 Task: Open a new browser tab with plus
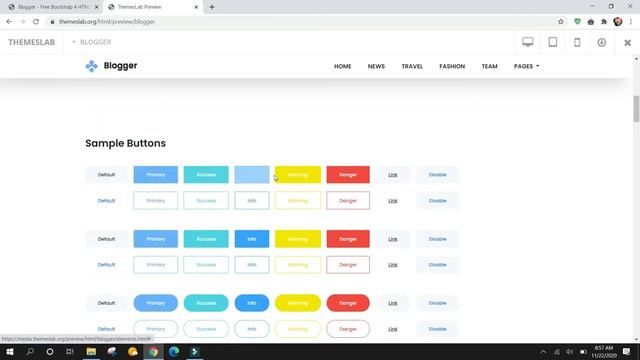[x=212, y=7]
